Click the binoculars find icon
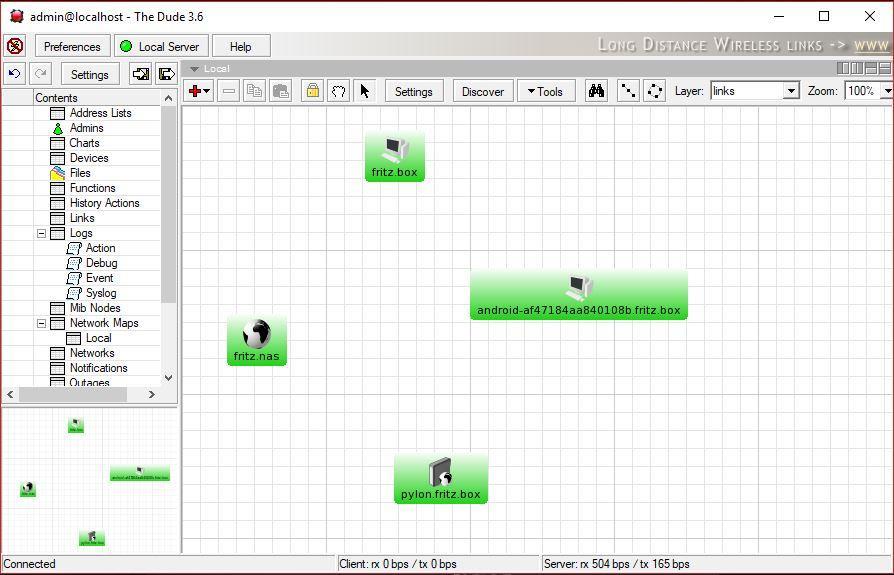This screenshot has height=575, width=894. [596, 91]
